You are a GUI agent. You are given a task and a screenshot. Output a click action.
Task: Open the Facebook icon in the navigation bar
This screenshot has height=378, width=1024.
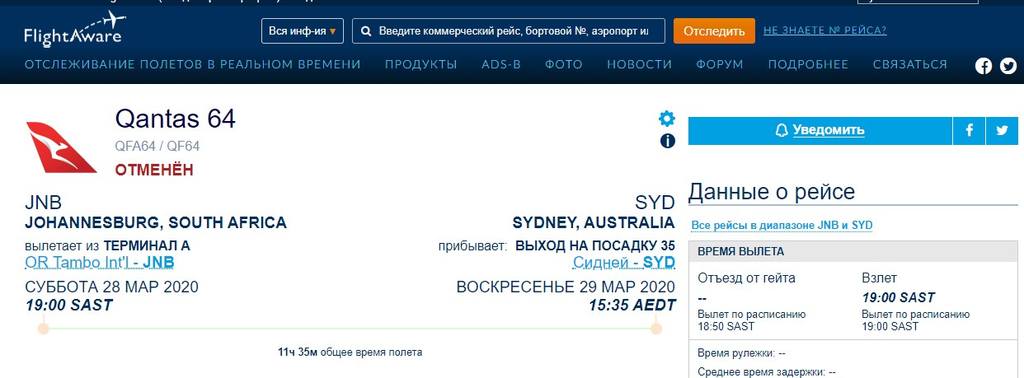pyautogui.click(x=984, y=65)
